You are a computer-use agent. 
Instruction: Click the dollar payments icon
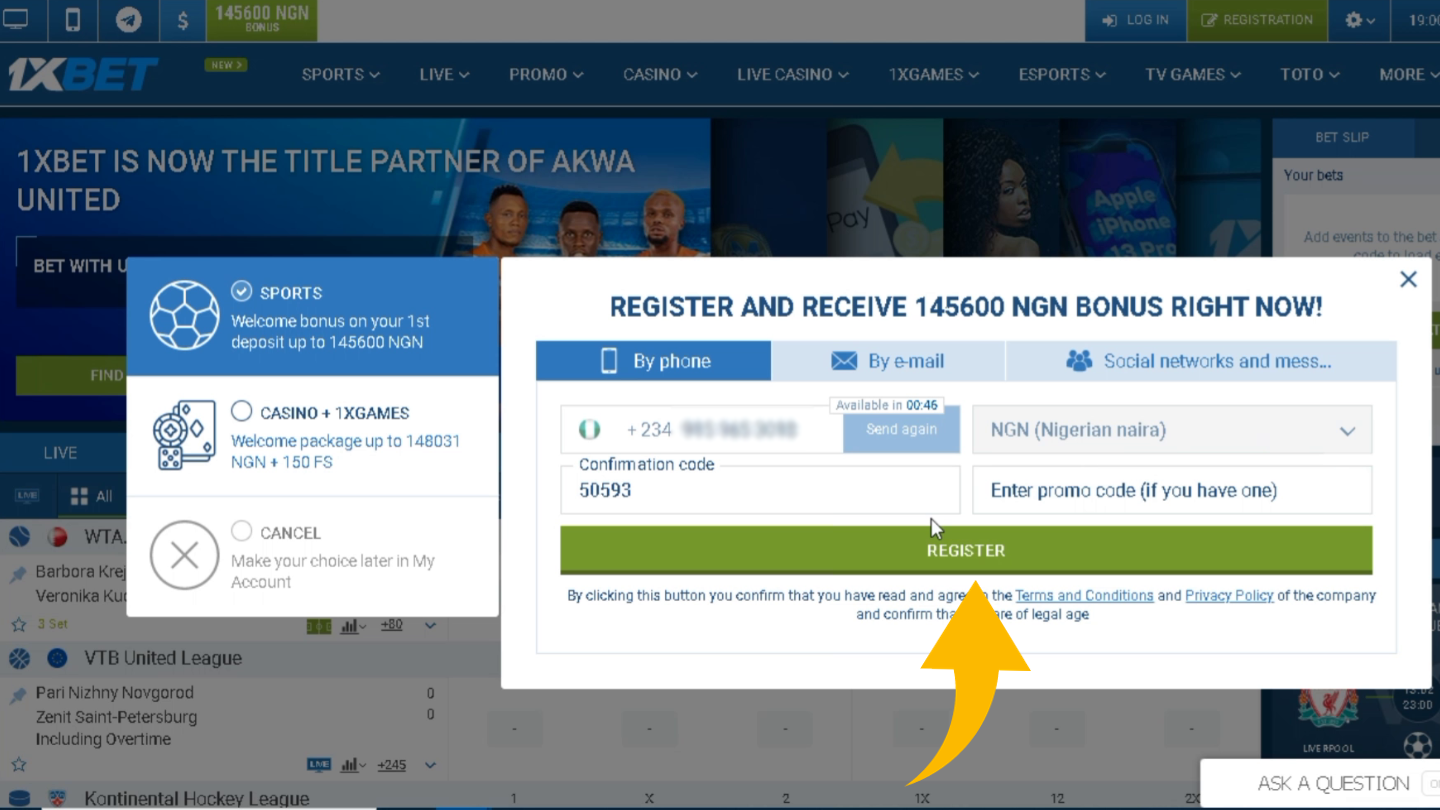182,21
